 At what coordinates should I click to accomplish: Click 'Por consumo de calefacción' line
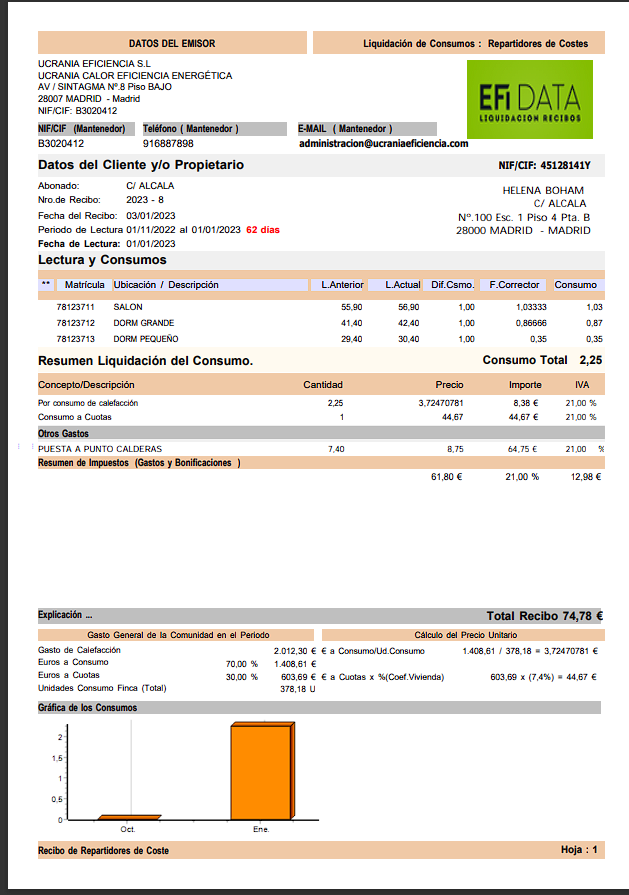coord(88,403)
